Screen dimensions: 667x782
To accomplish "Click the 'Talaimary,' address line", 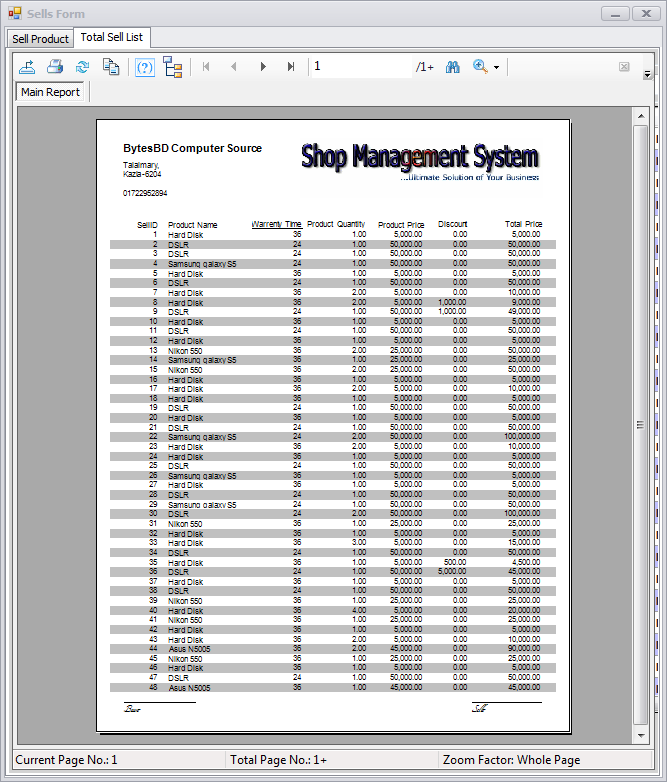I will tap(141, 165).
